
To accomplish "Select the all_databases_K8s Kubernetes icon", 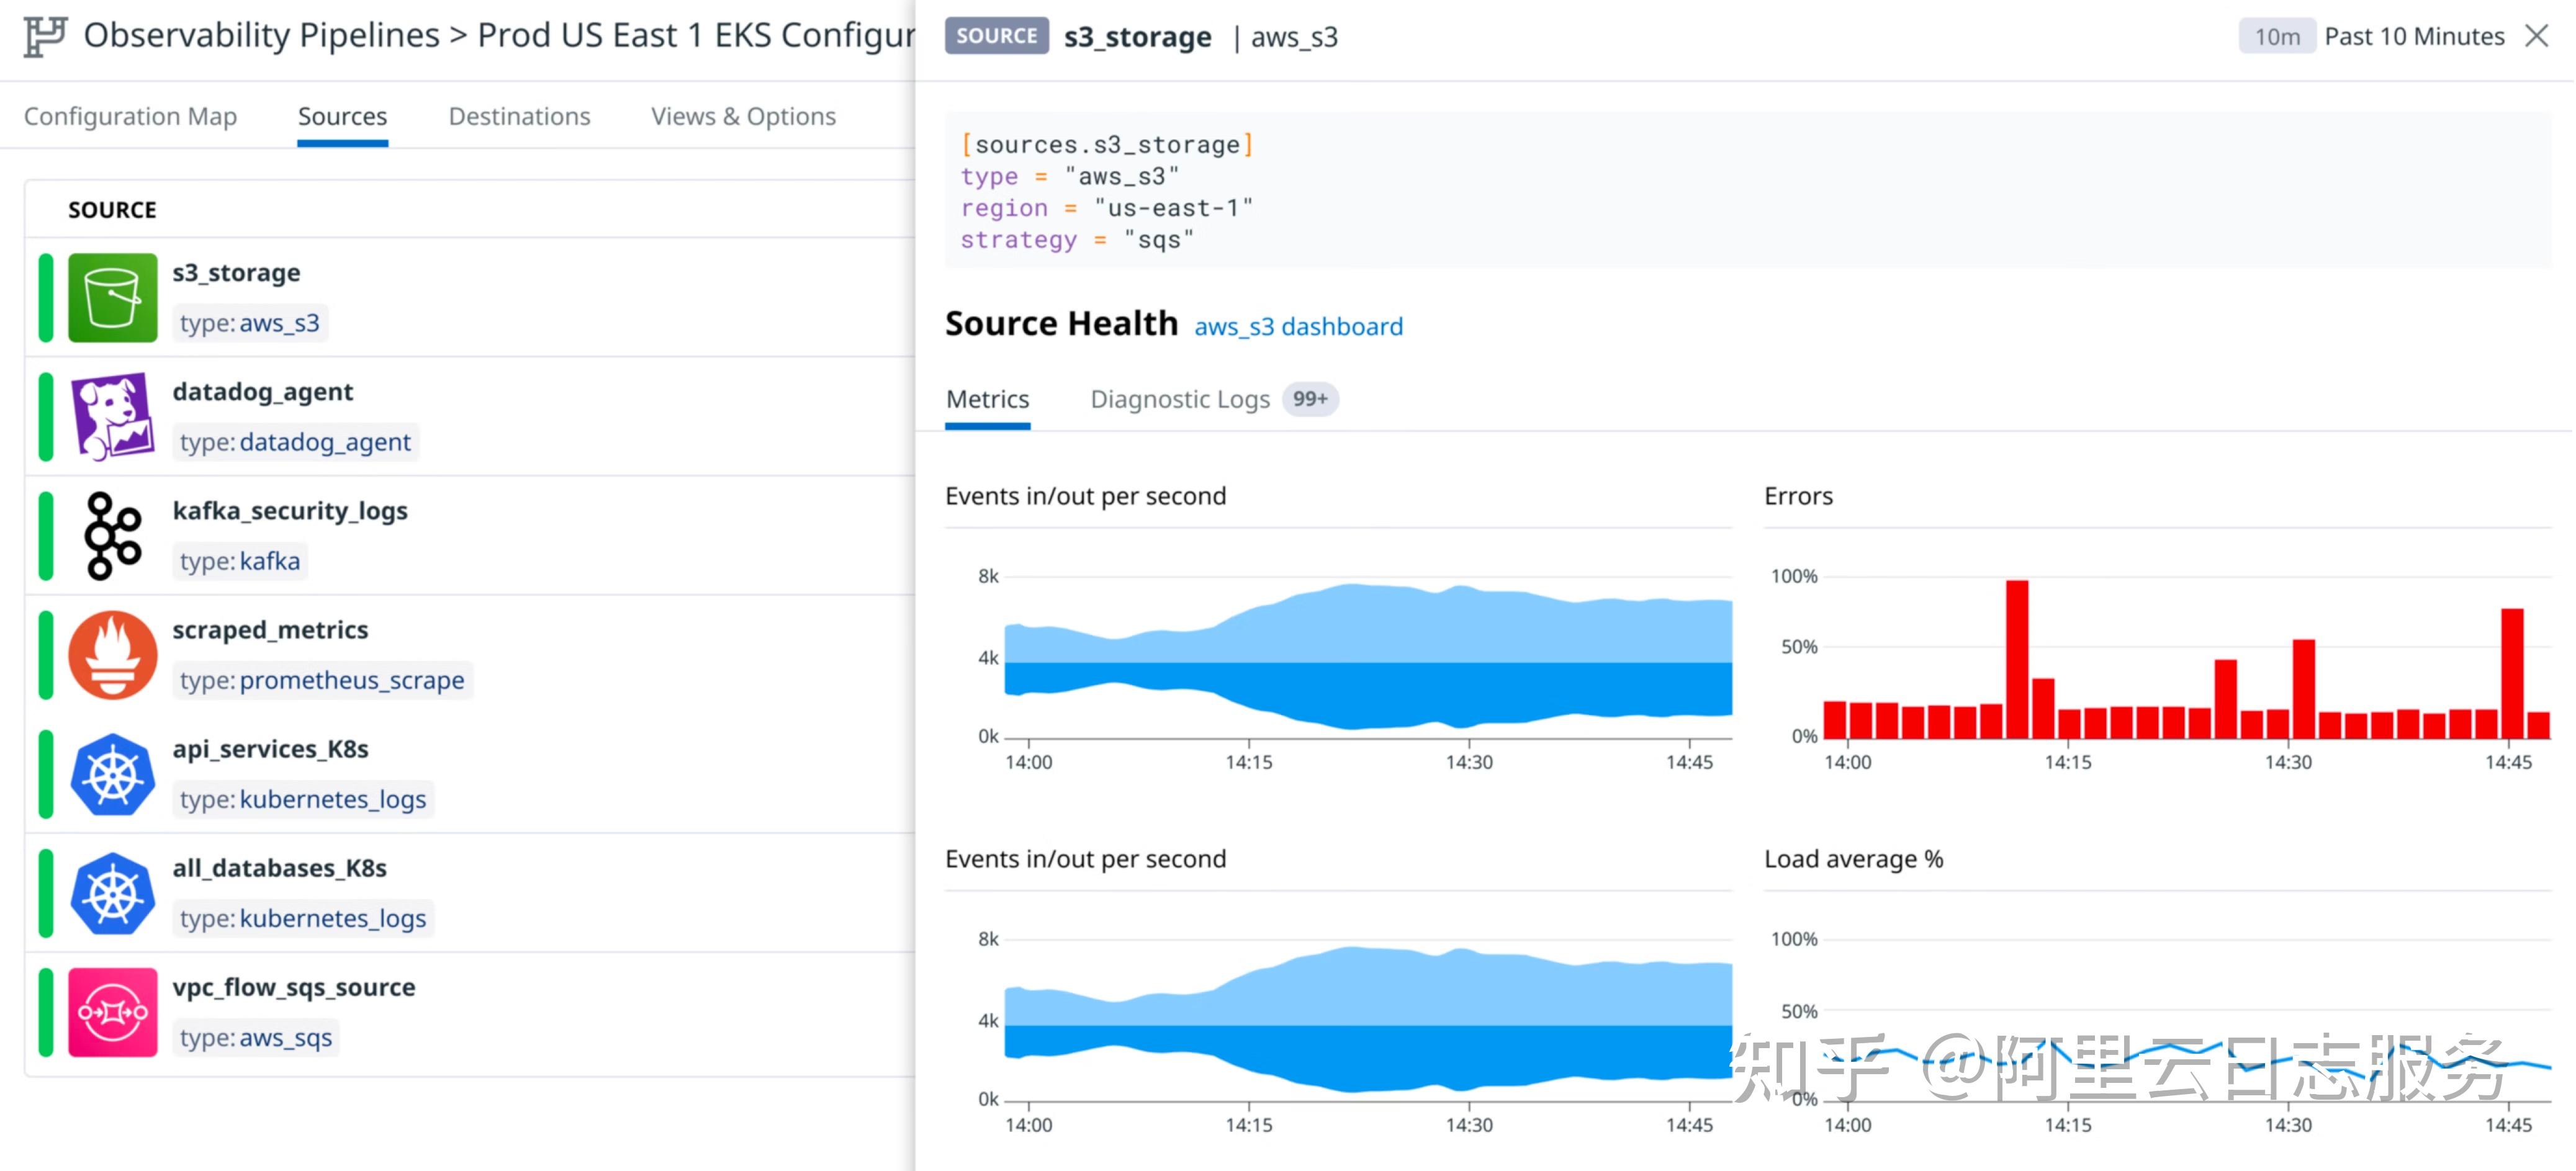I will coord(112,892).
